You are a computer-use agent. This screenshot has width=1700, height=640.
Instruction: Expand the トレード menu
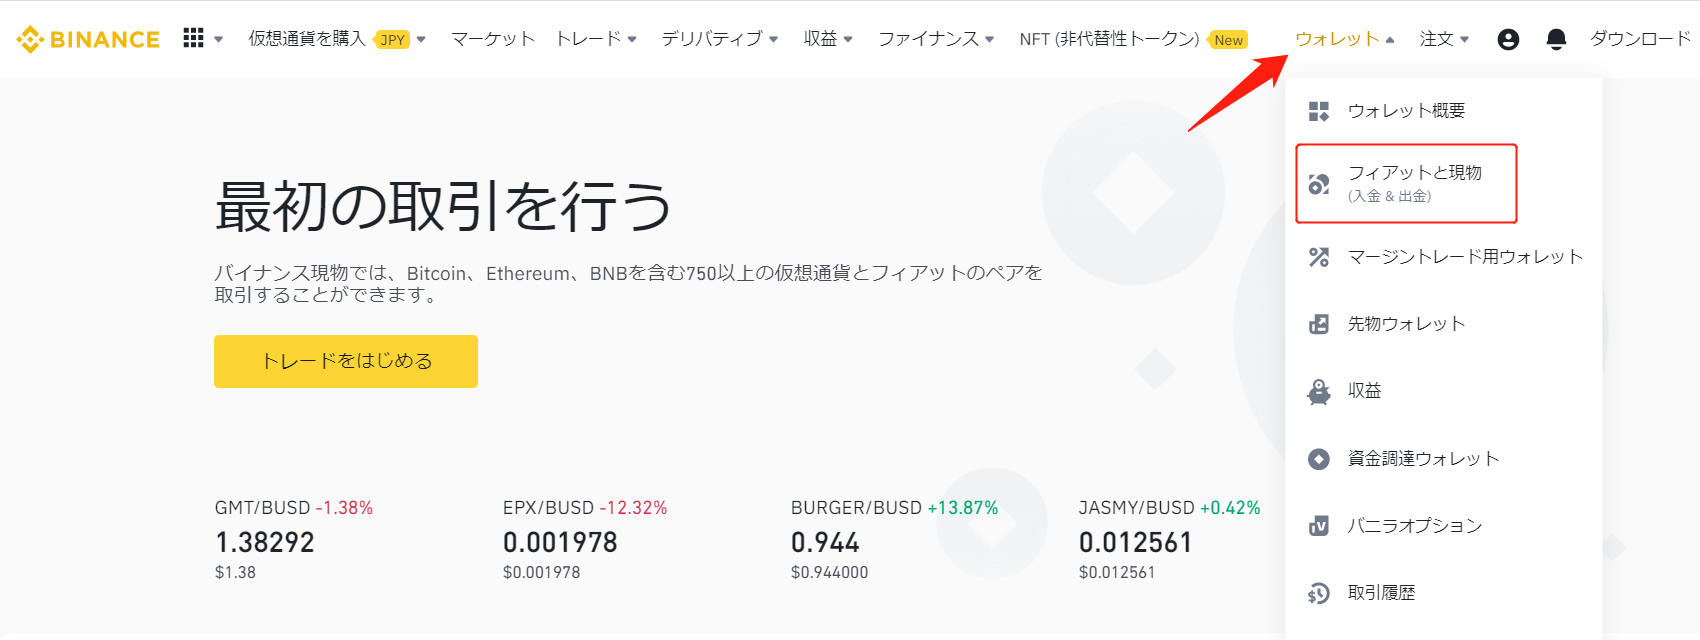click(596, 39)
